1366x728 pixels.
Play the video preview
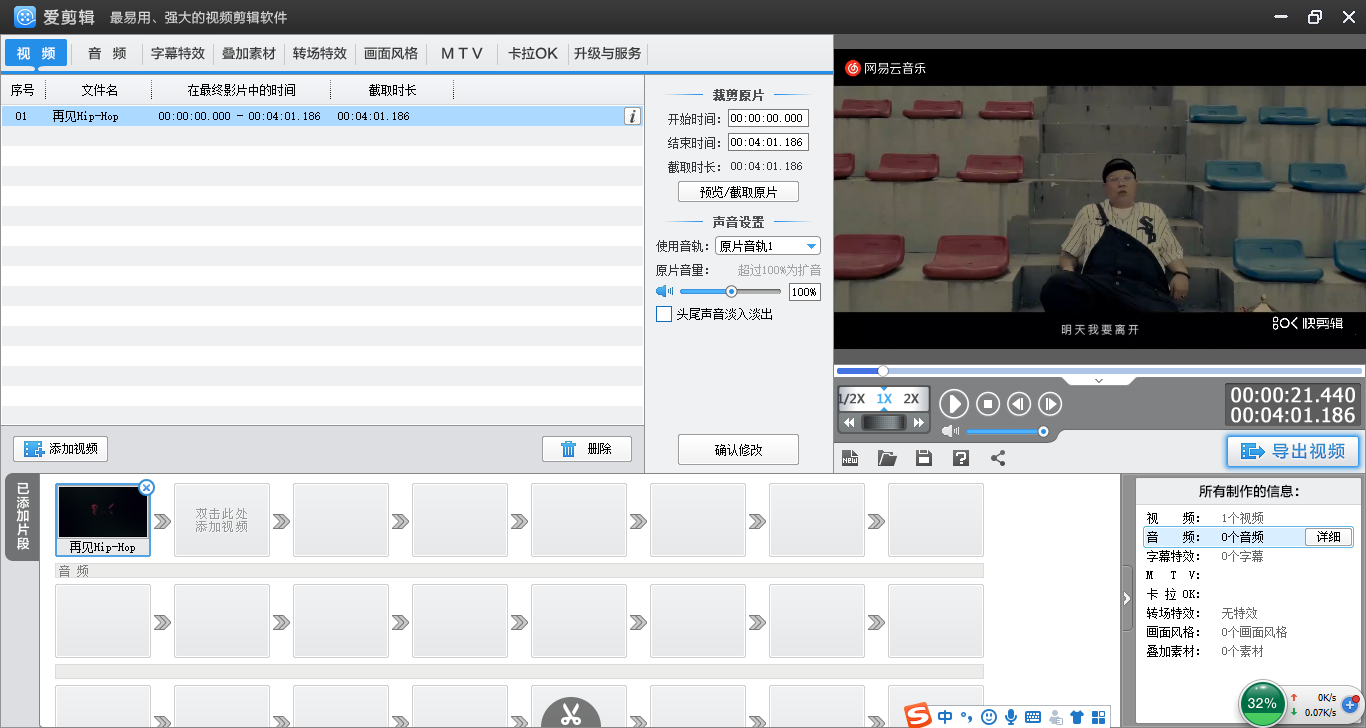(954, 404)
